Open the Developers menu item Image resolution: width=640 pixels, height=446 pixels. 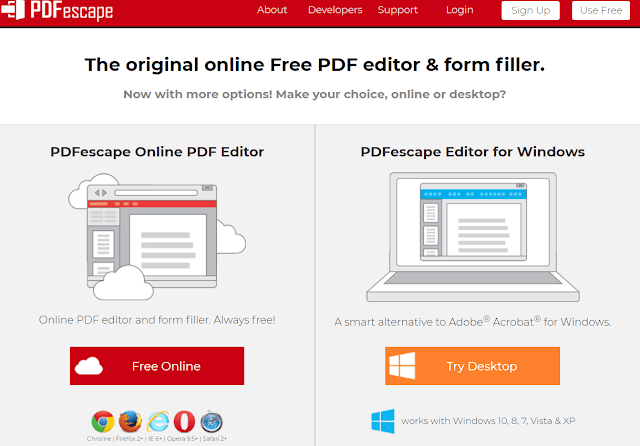[335, 10]
